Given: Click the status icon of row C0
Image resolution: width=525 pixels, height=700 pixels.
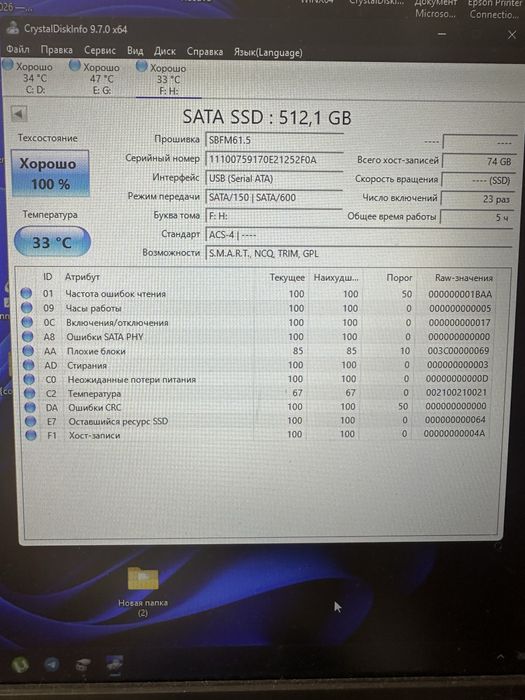Looking at the screenshot, I should 29,379.
